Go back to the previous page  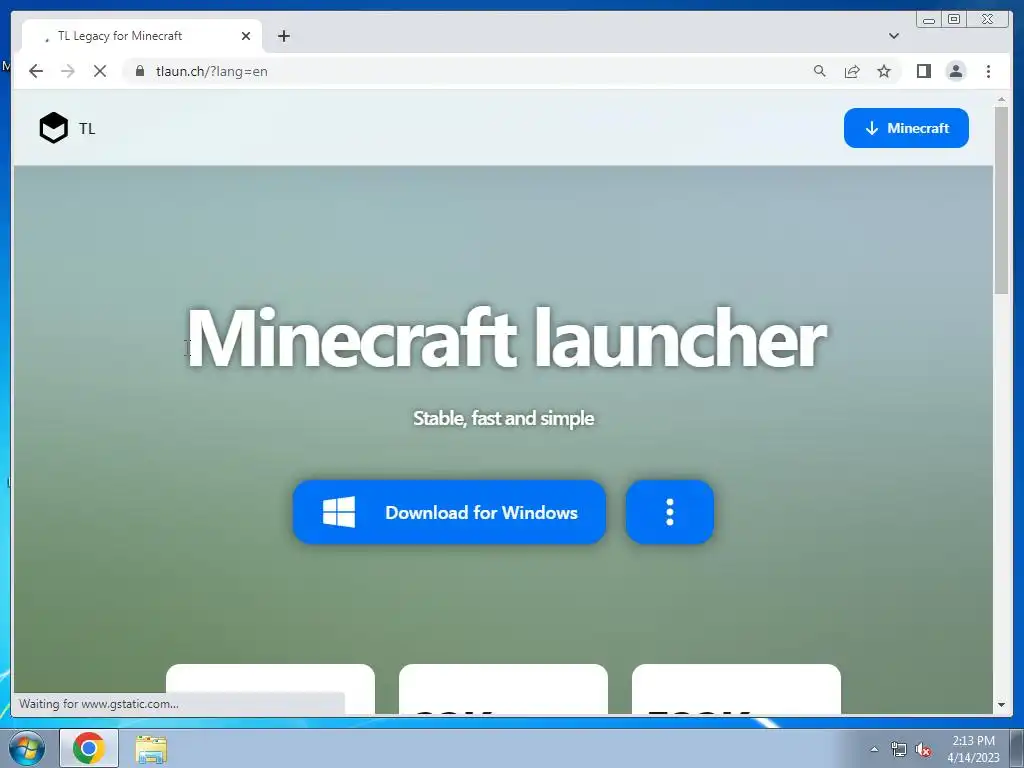36,71
